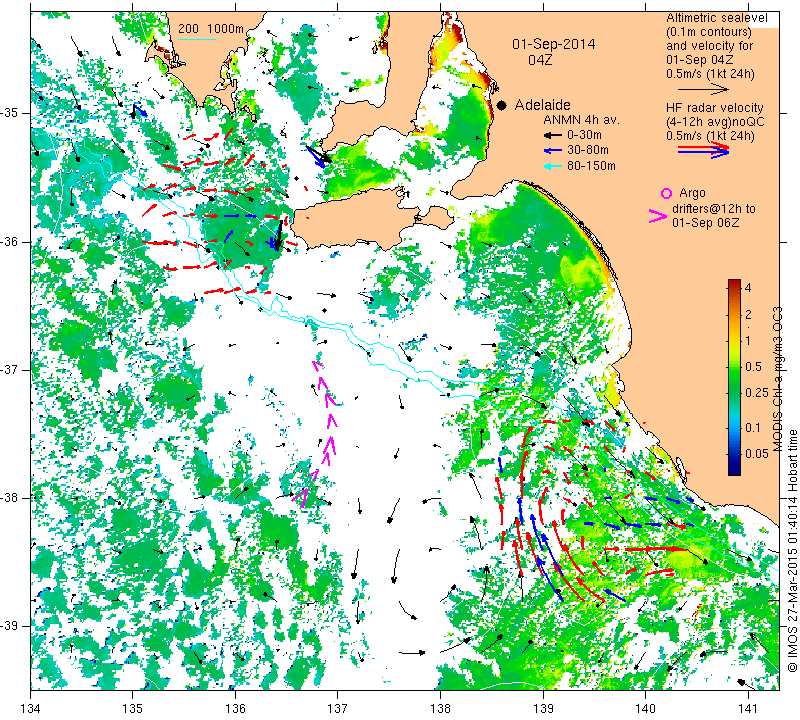
Task: Click the colorbar tick label '0.05'
Action: pyautogui.click(x=757, y=454)
